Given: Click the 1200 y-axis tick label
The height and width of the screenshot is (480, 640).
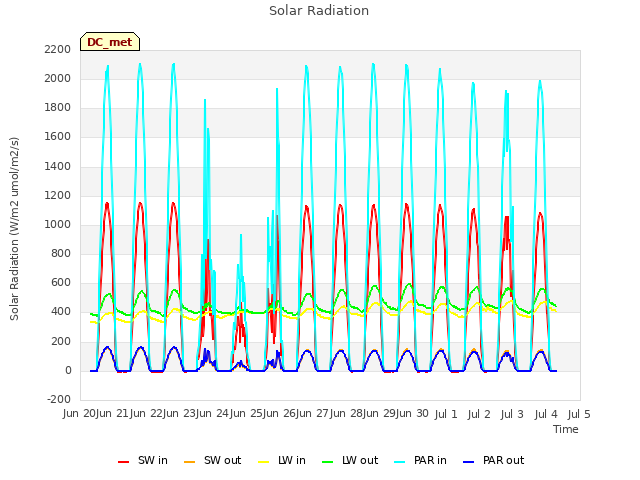Looking at the screenshot, I should [x=58, y=196].
